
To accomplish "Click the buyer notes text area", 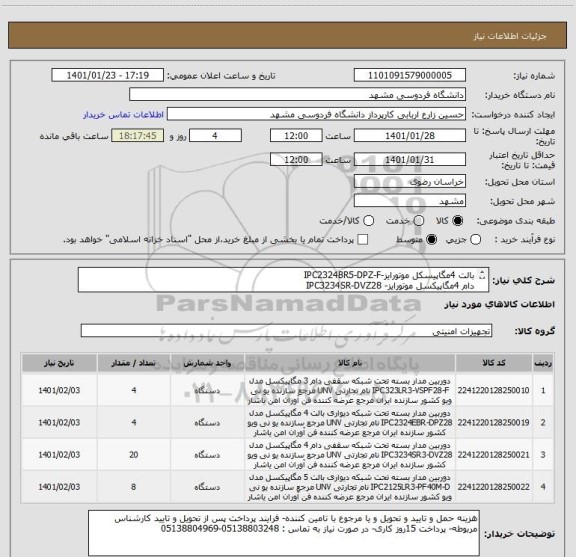I will 284,533.
